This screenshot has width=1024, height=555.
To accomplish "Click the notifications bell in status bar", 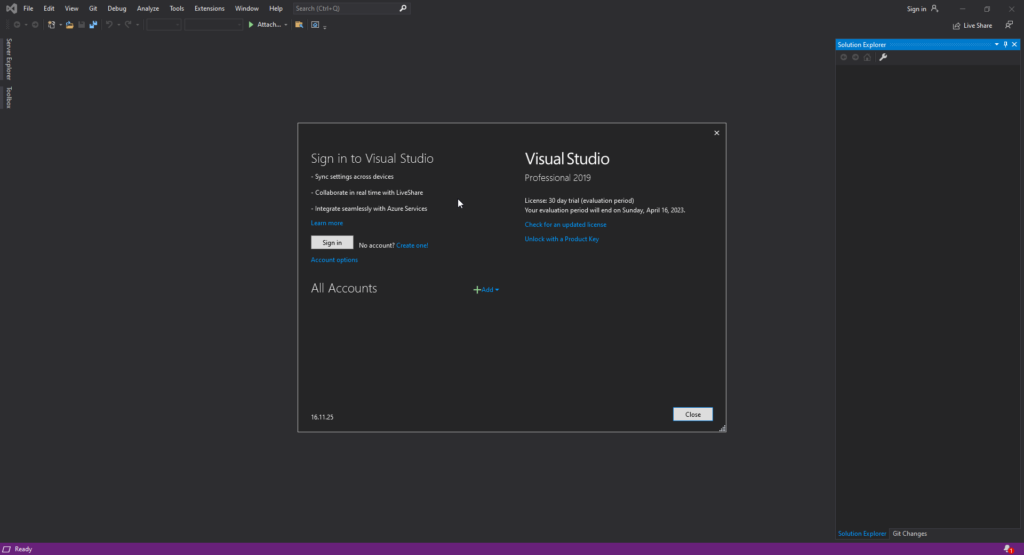I will (1008, 549).
